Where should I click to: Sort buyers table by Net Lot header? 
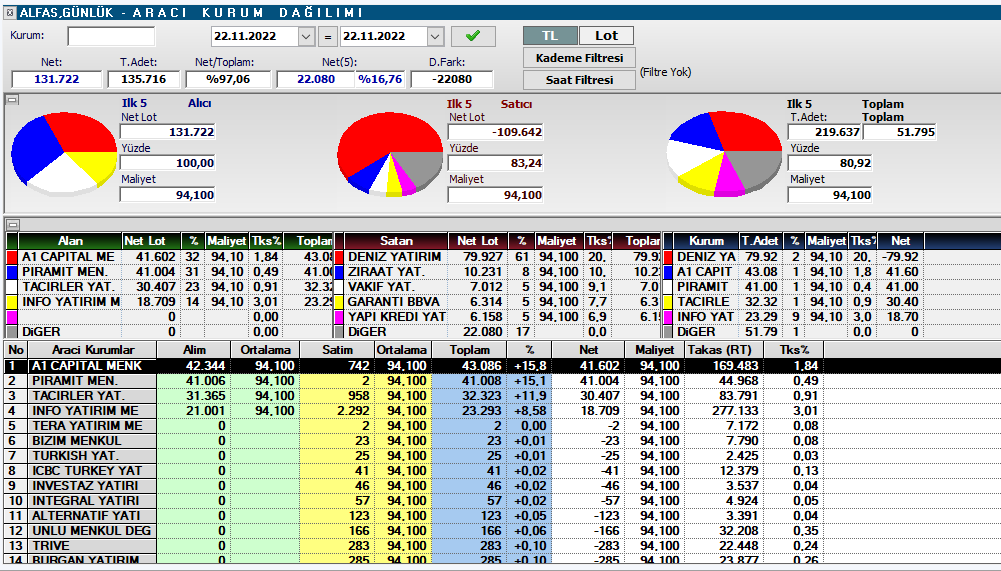[151, 241]
